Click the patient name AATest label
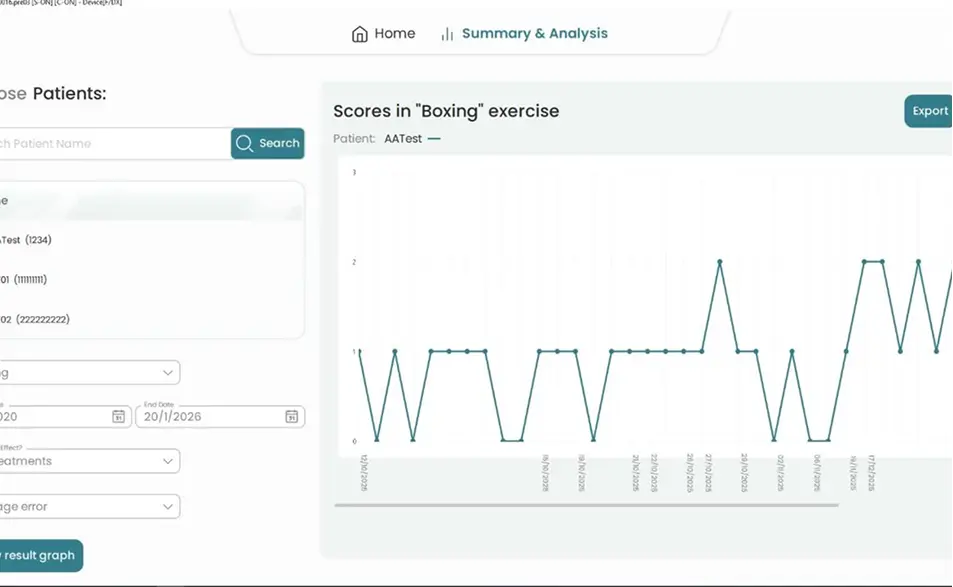This screenshot has height=587, width=953. pos(403,139)
